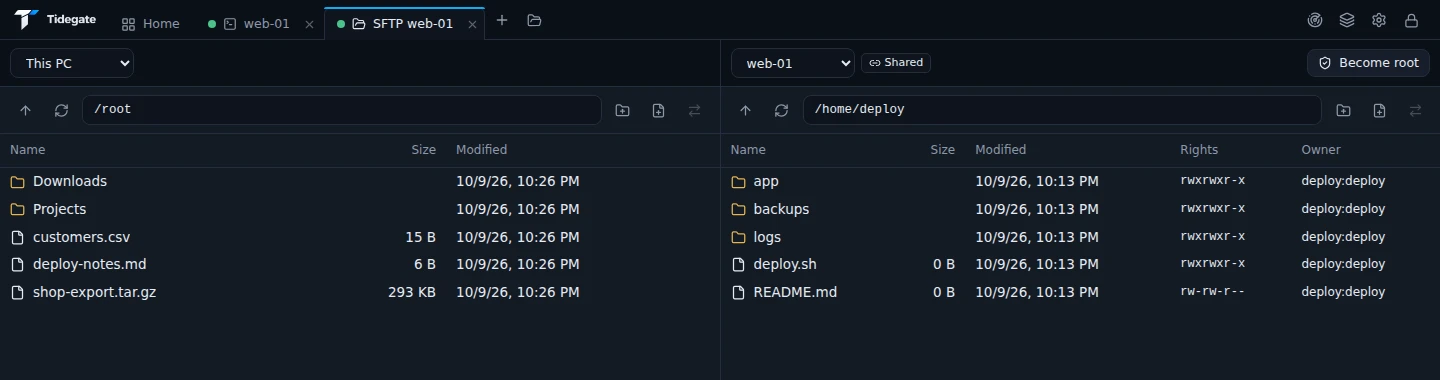Sort local pane by Modified column
1440x380 pixels.
click(x=481, y=150)
